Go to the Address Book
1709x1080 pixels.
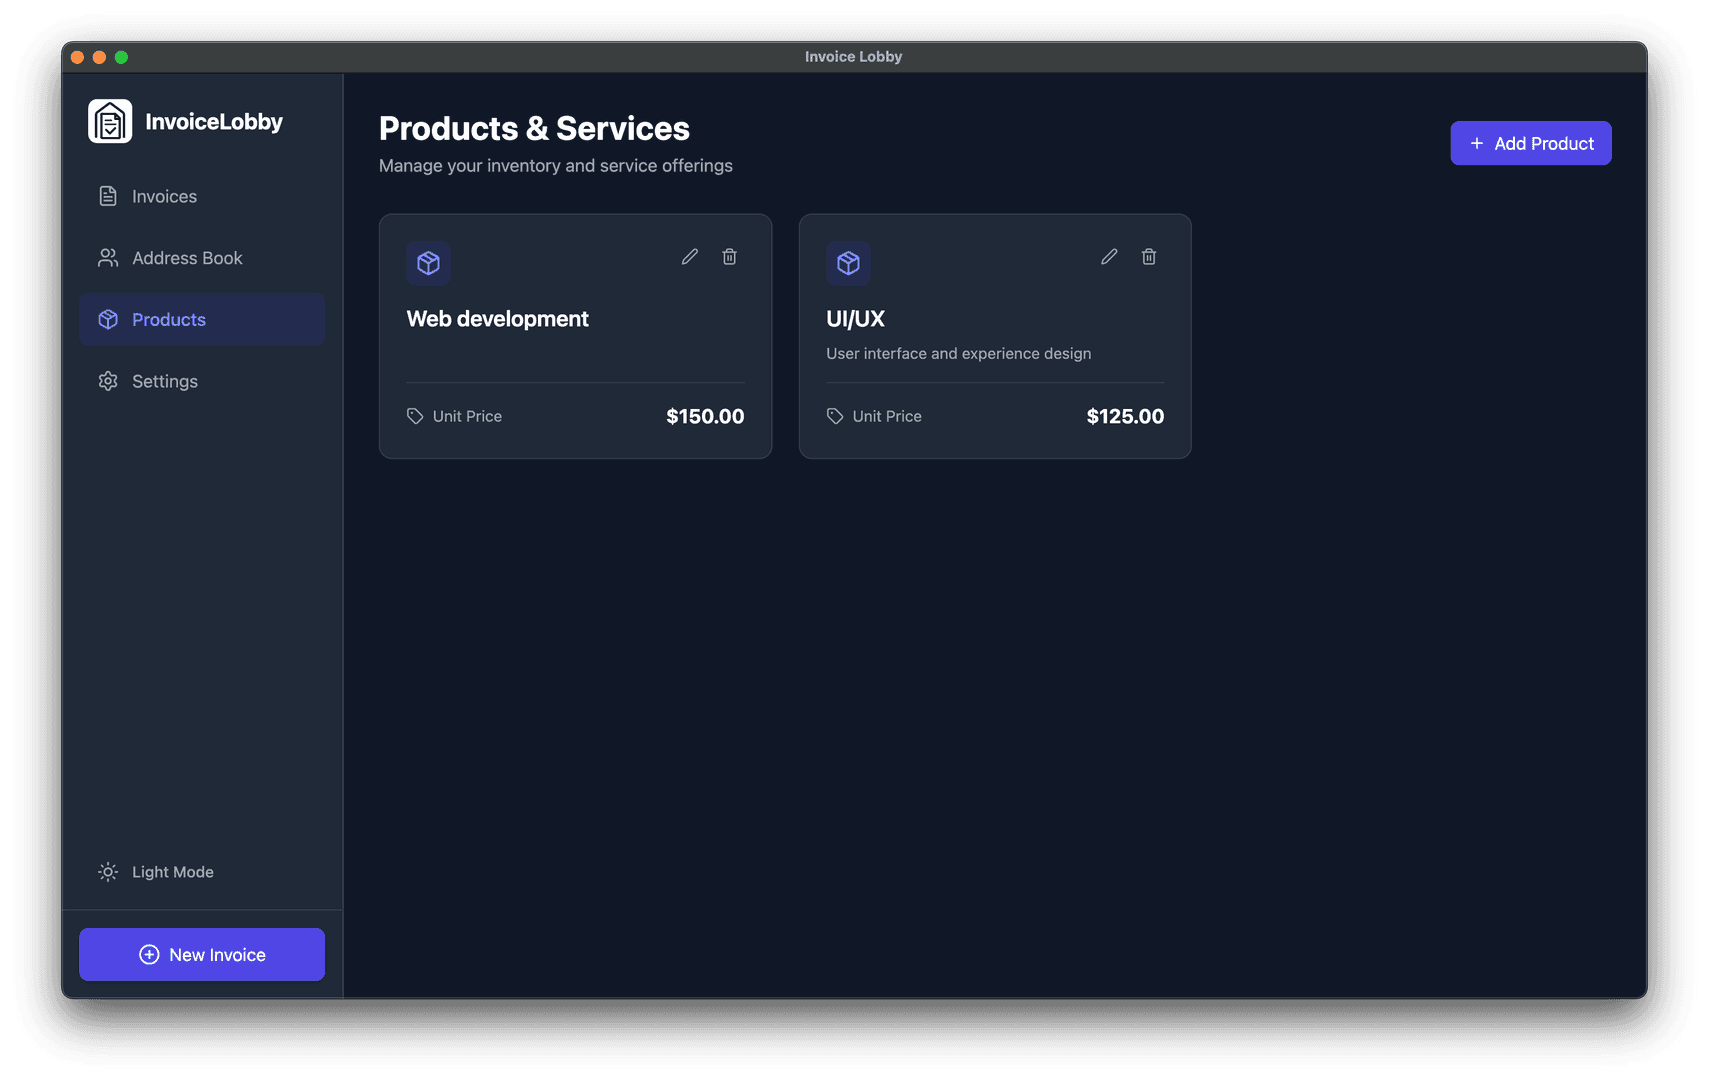tap(187, 258)
